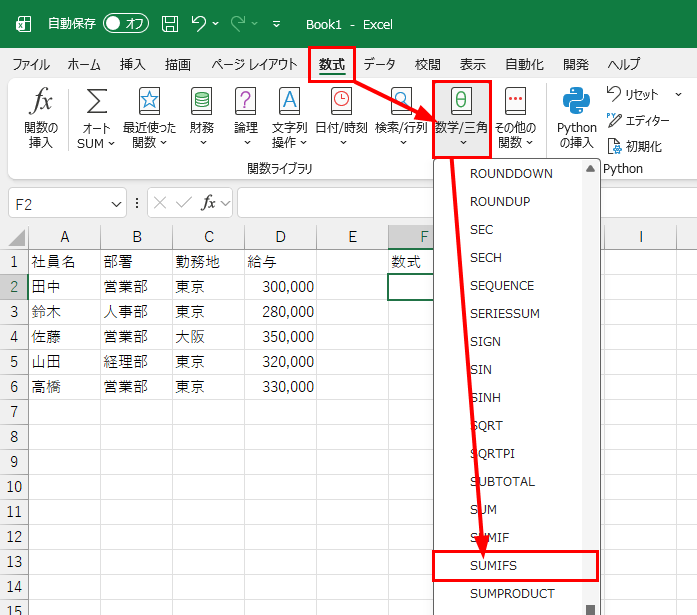697x615 pixels.
Task: Open the Text (文字列操作) functions library
Action: click(289, 118)
